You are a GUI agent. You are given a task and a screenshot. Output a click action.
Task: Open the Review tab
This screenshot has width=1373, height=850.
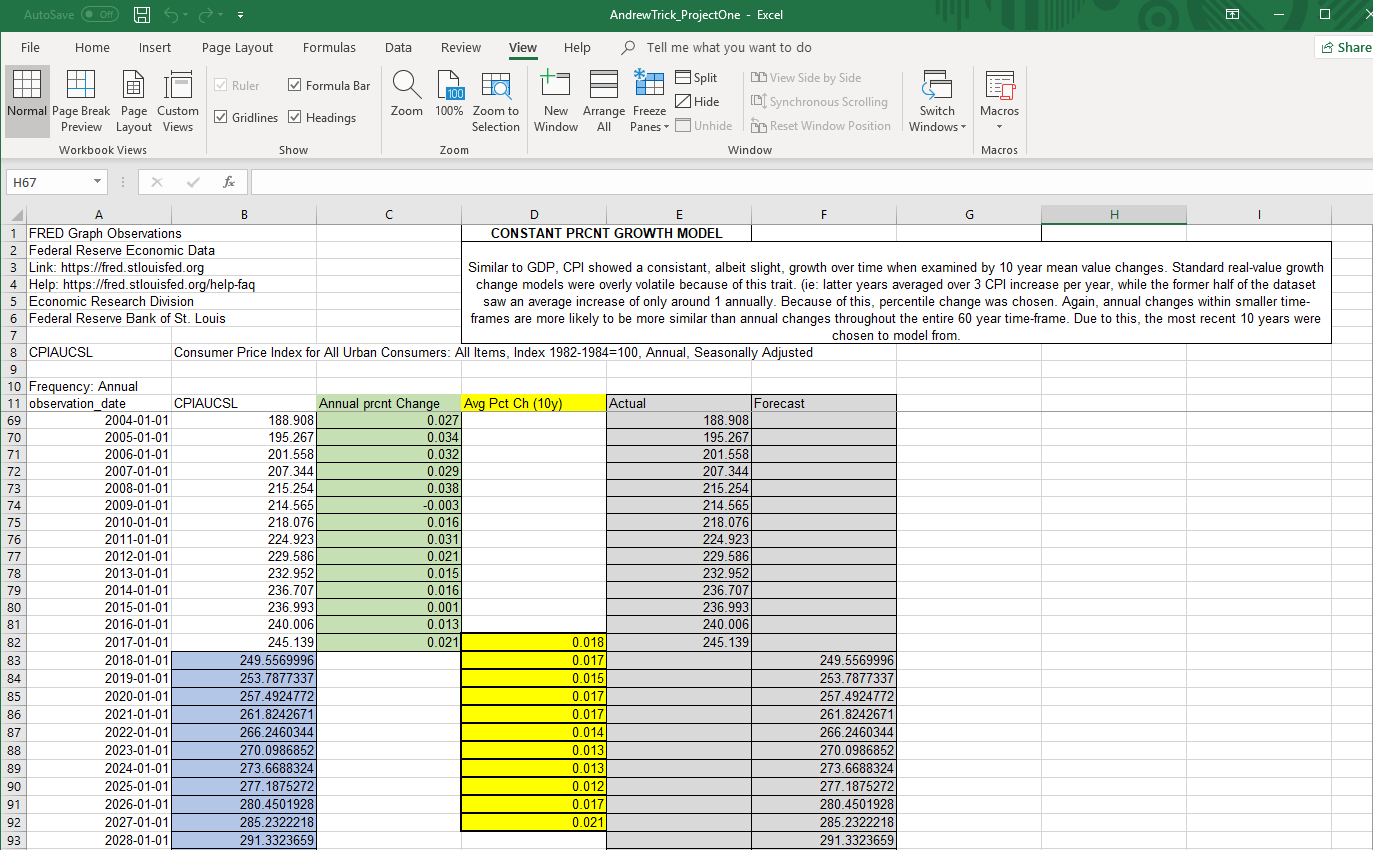coord(461,47)
